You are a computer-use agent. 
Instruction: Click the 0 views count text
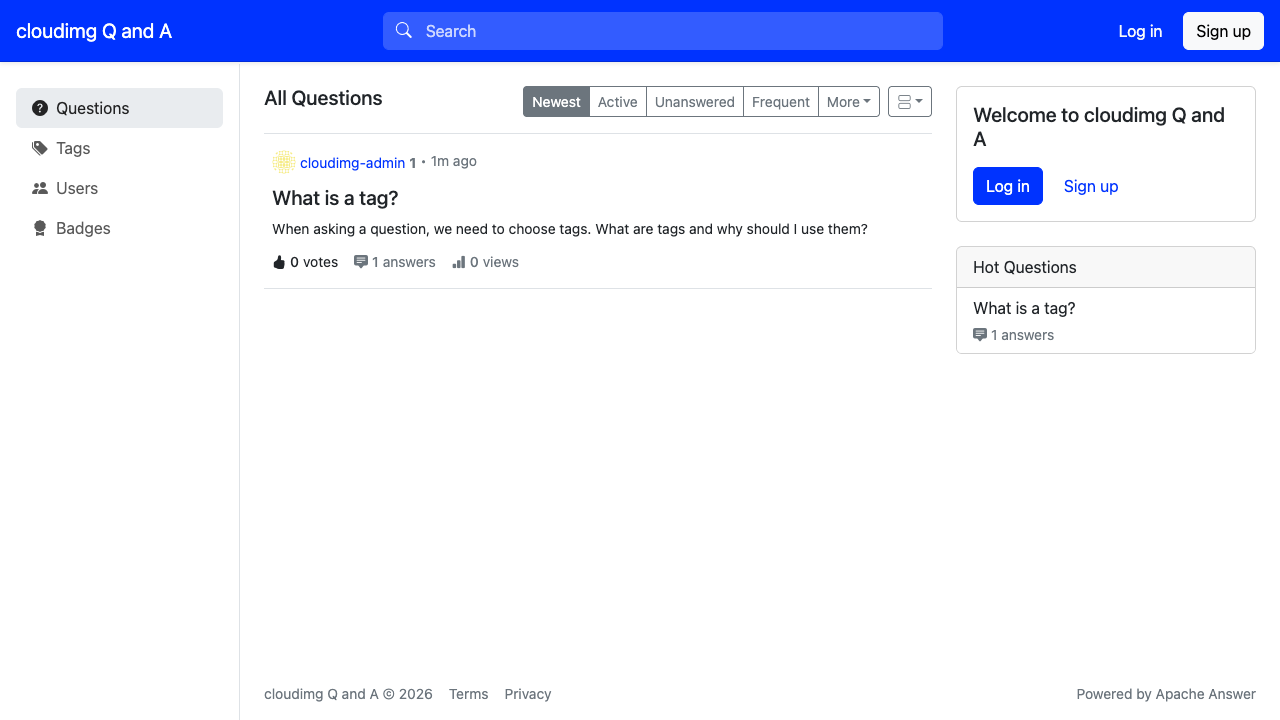click(494, 262)
